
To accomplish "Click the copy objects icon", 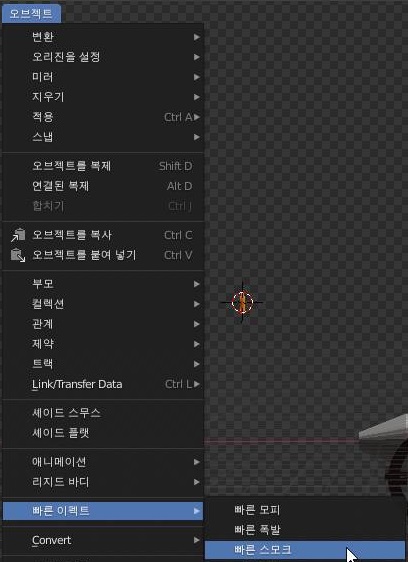I will tap(18, 235).
